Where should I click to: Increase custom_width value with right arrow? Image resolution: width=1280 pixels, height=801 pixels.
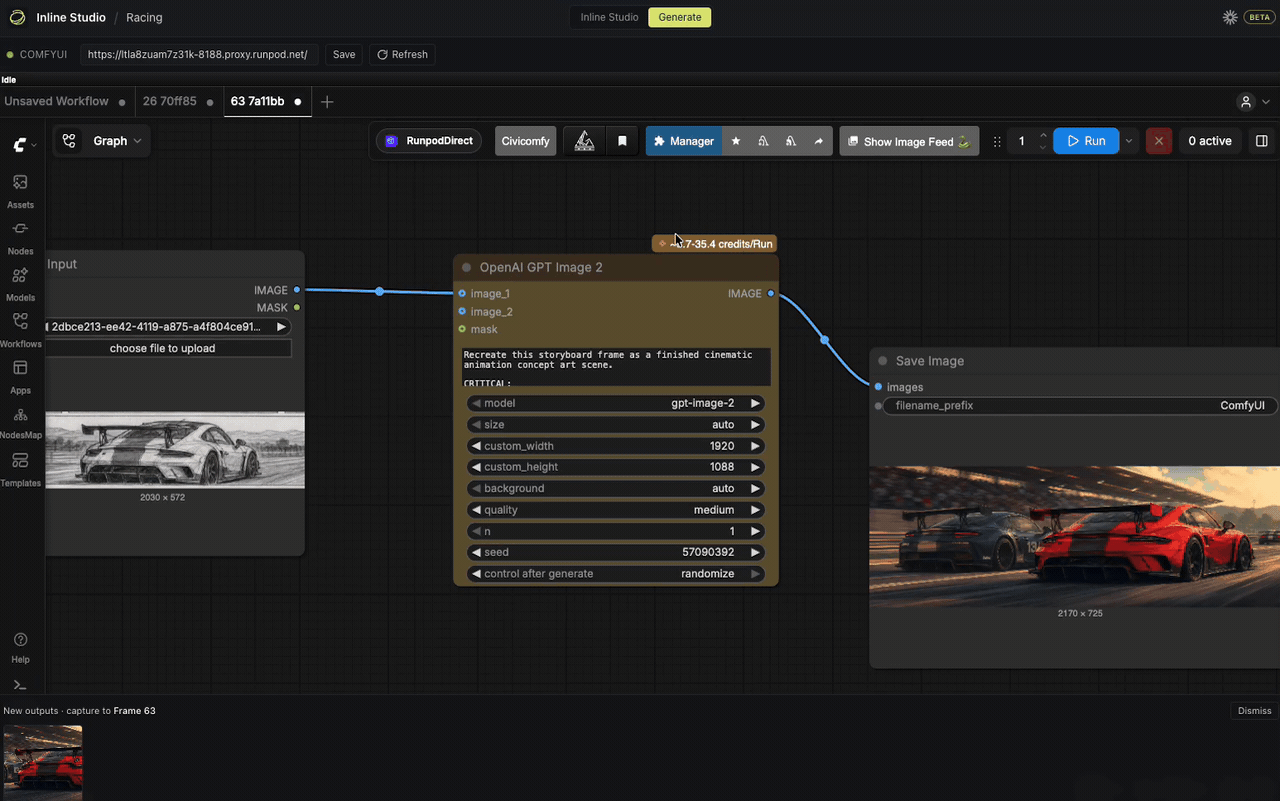(755, 446)
